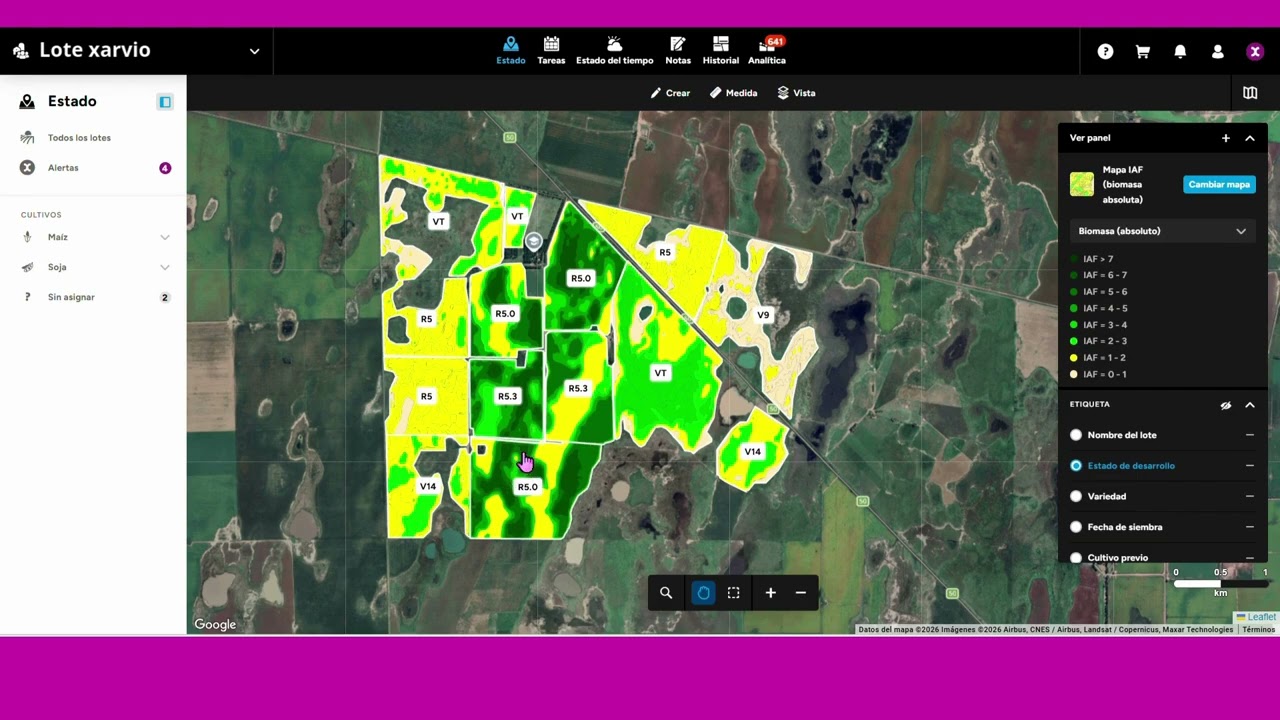The width and height of the screenshot is (1280, 720).
Task: Switch to Estado del tiempo weather tab
Action: [614, 51]
